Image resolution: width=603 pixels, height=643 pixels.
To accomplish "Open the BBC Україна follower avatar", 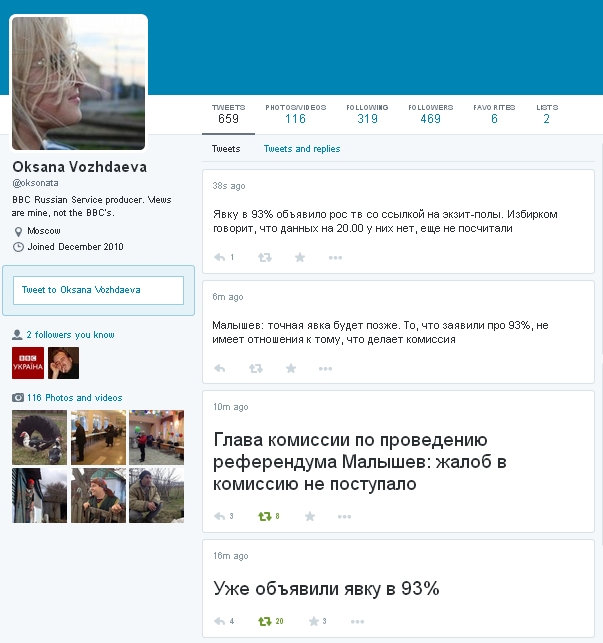I will point(28,363).
